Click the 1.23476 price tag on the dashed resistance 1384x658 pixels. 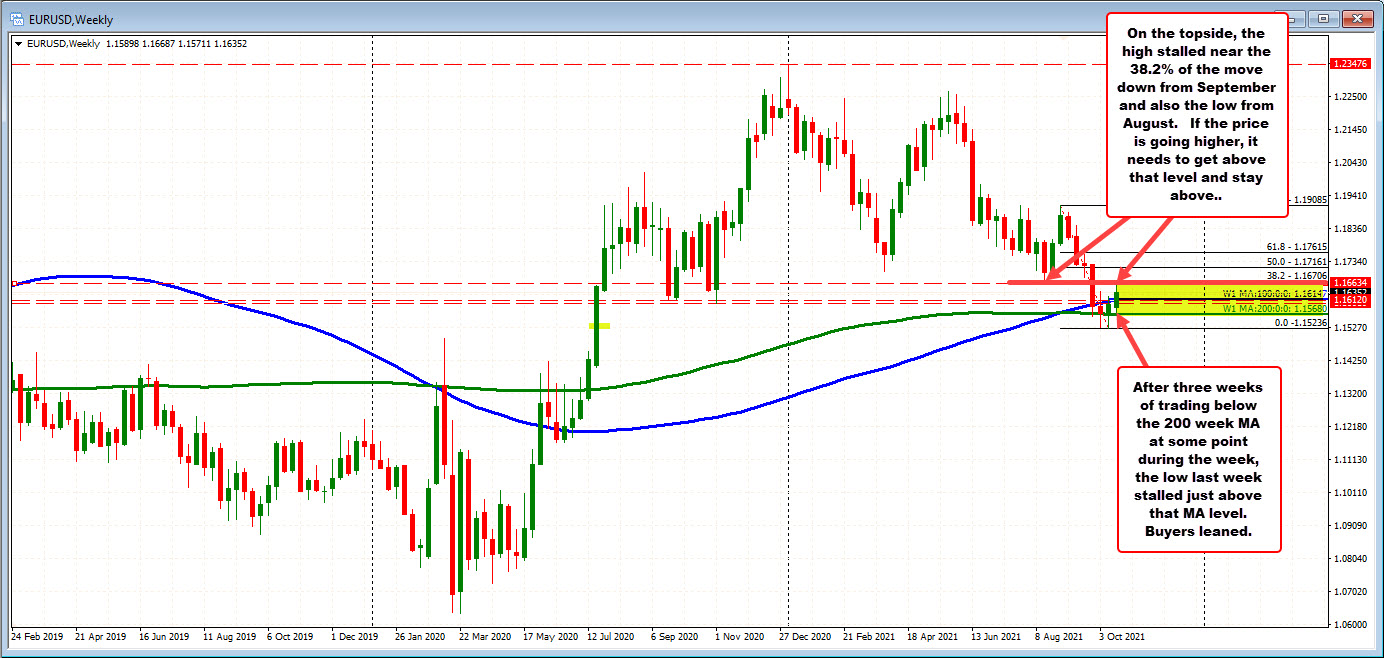(x=1351, y=62)
